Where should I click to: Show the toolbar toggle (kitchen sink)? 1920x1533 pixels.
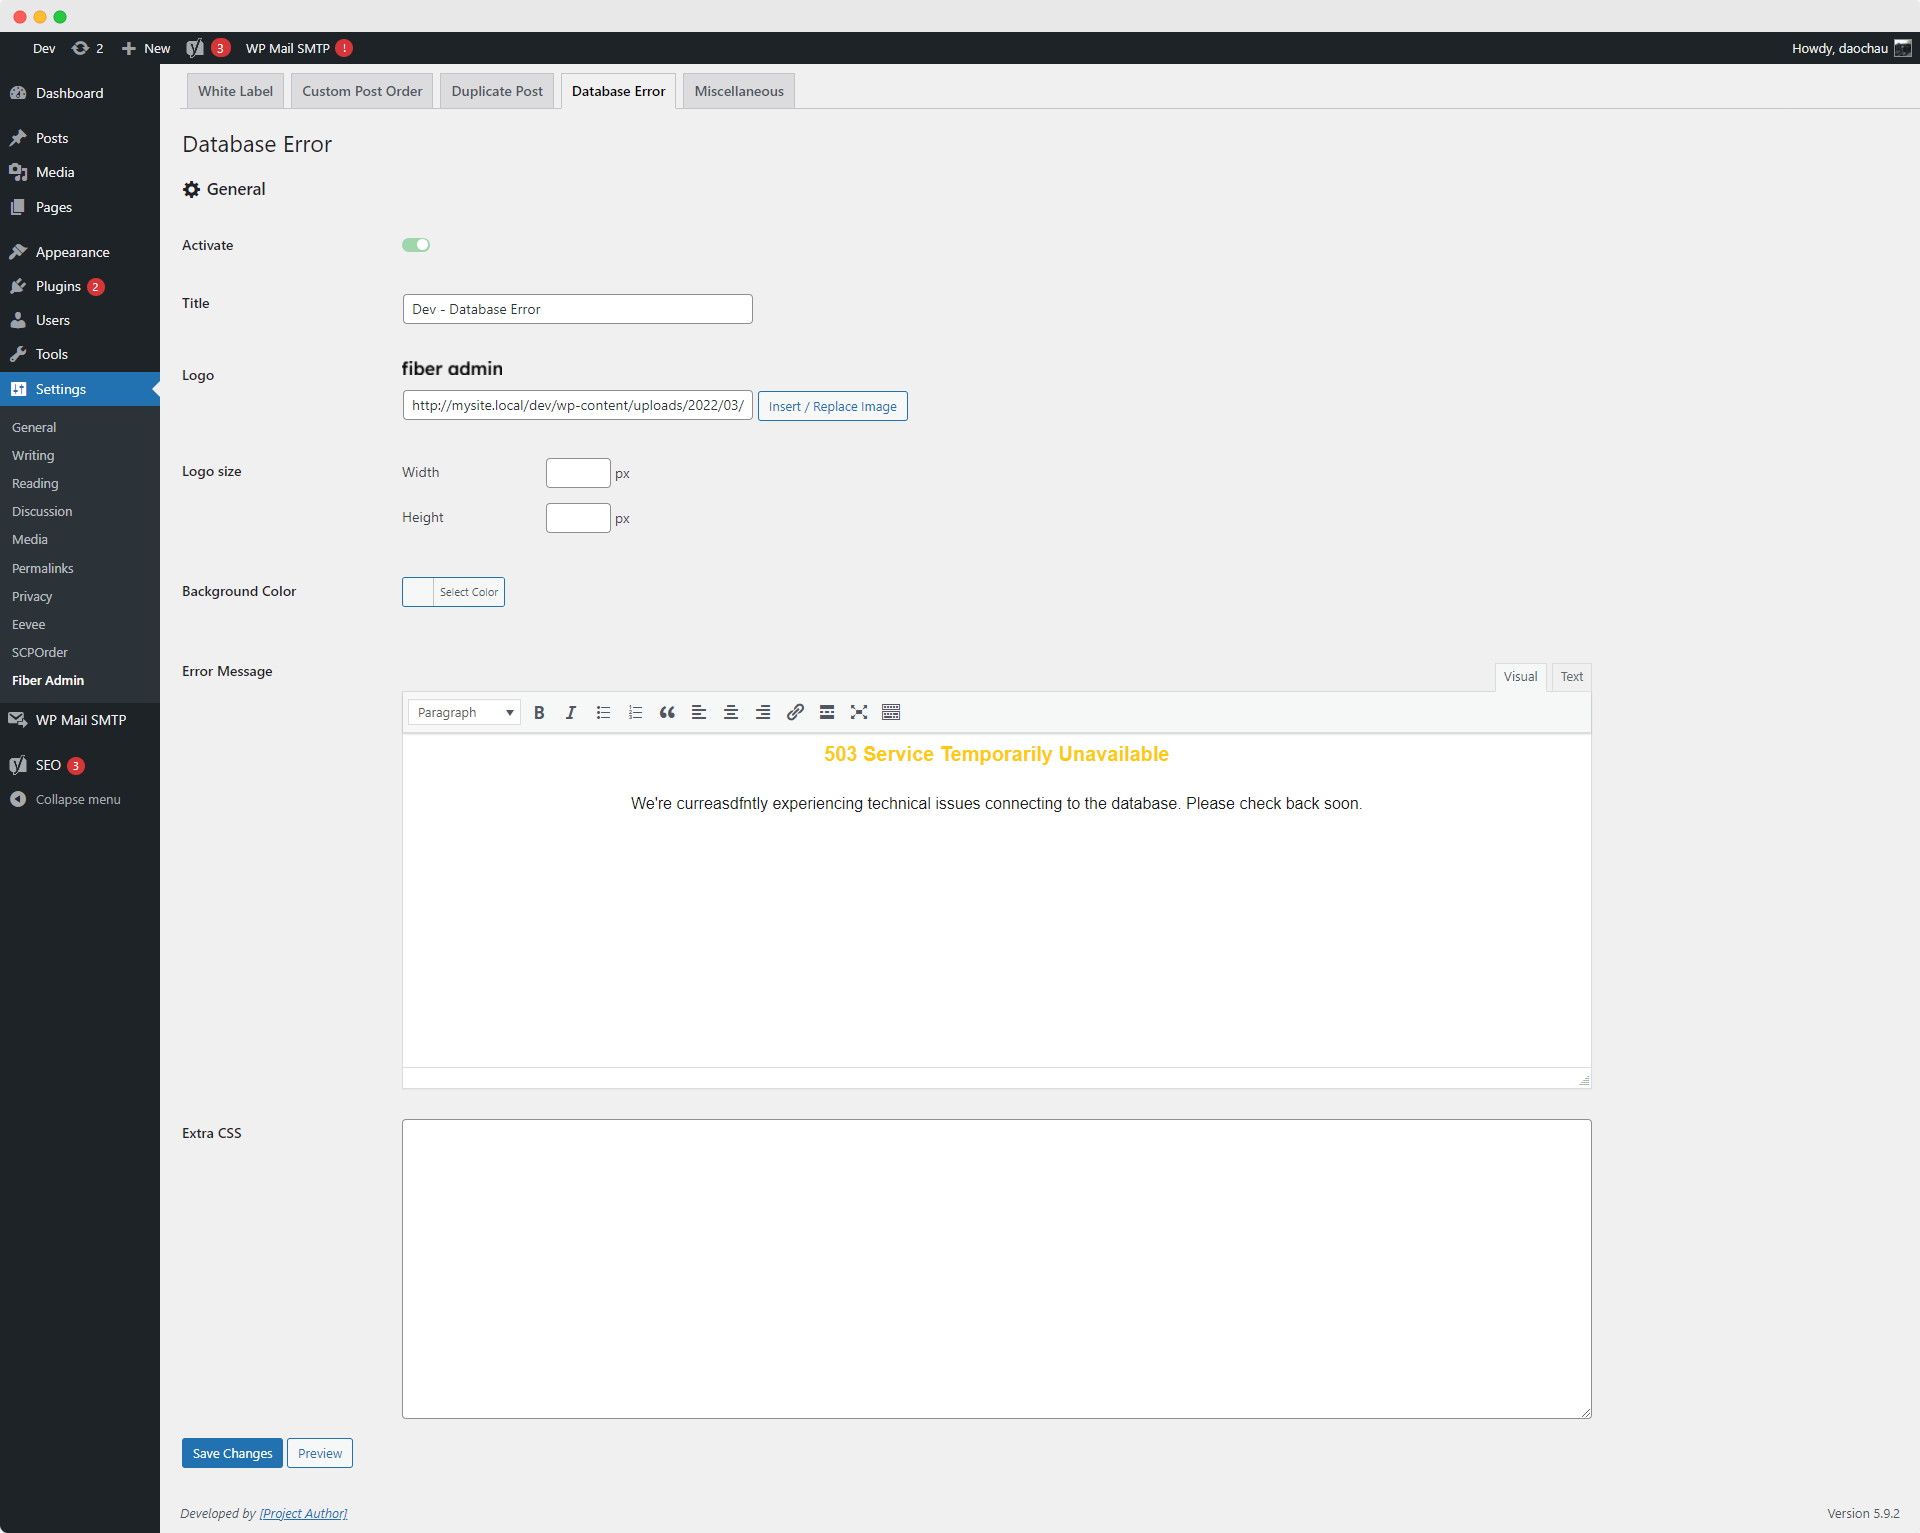click(x=891, y=712)
